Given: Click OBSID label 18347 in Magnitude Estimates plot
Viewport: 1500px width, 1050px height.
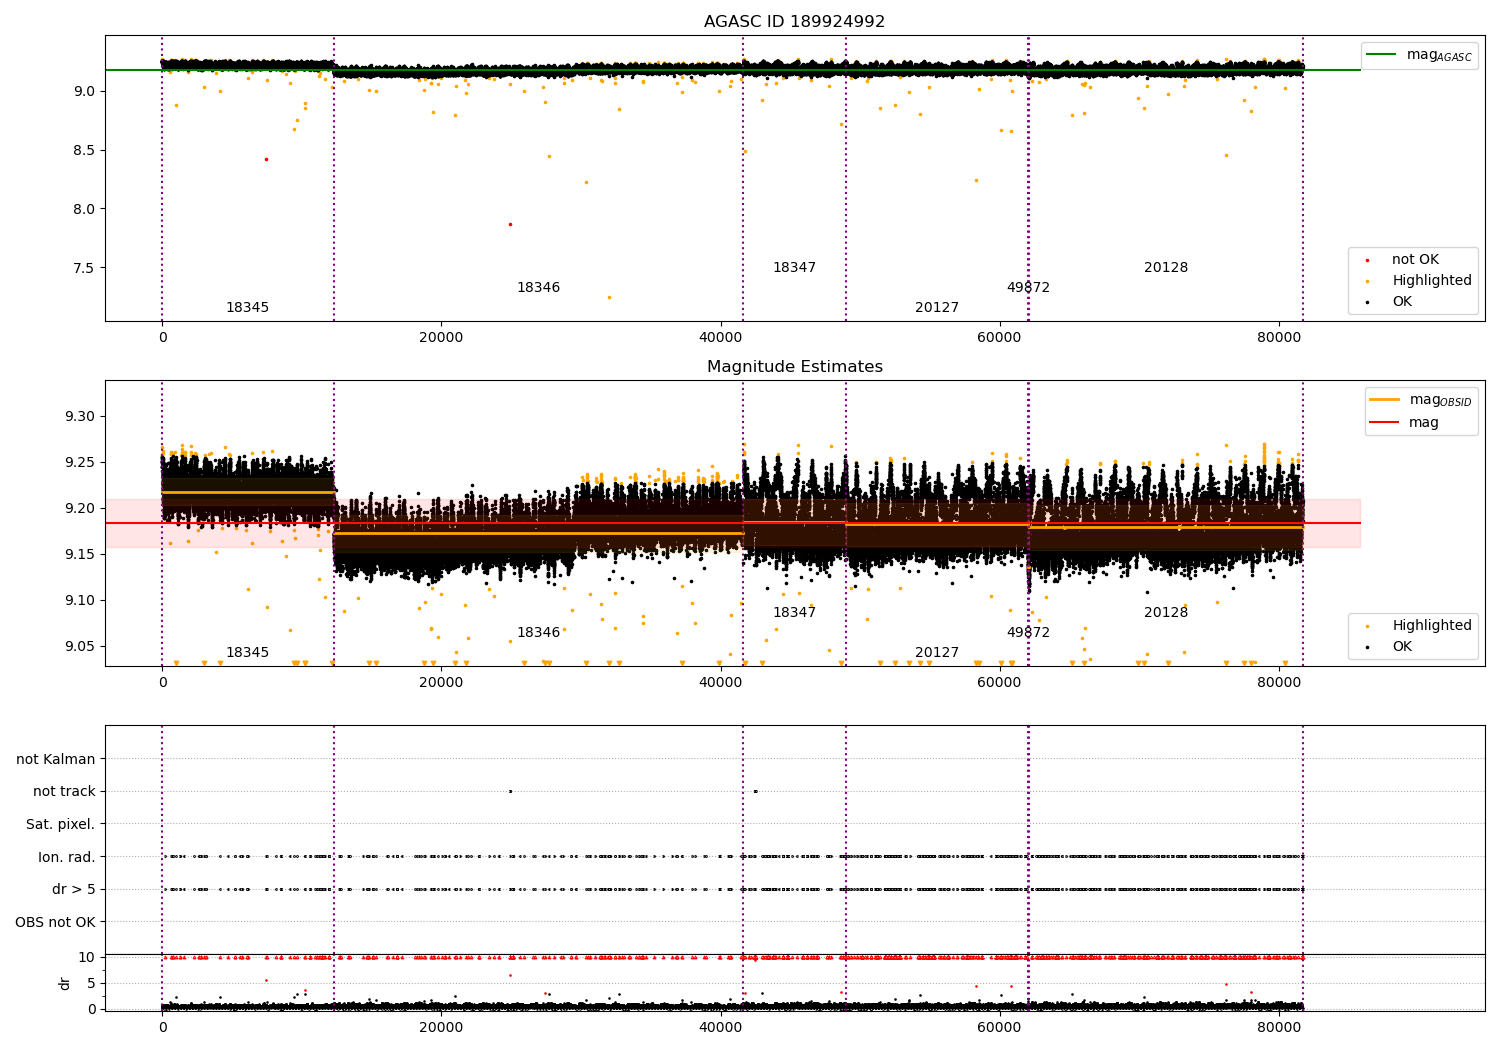Looking at the screenshot, I should coord(794,613).
